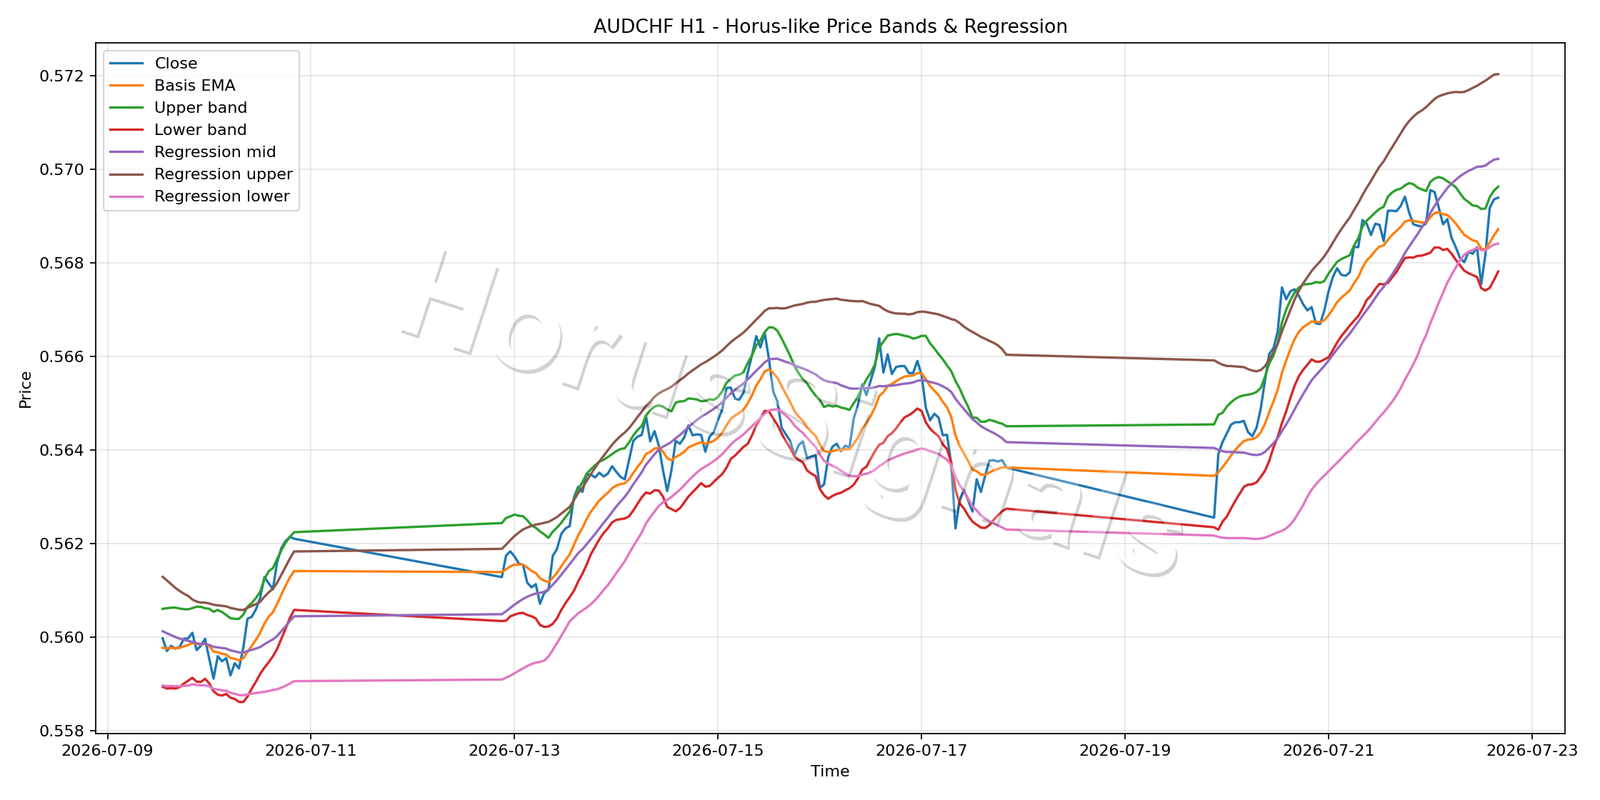1600x800 pixels.
Task: Click the 'Price' y-axis label
Action: click(26, 390)
